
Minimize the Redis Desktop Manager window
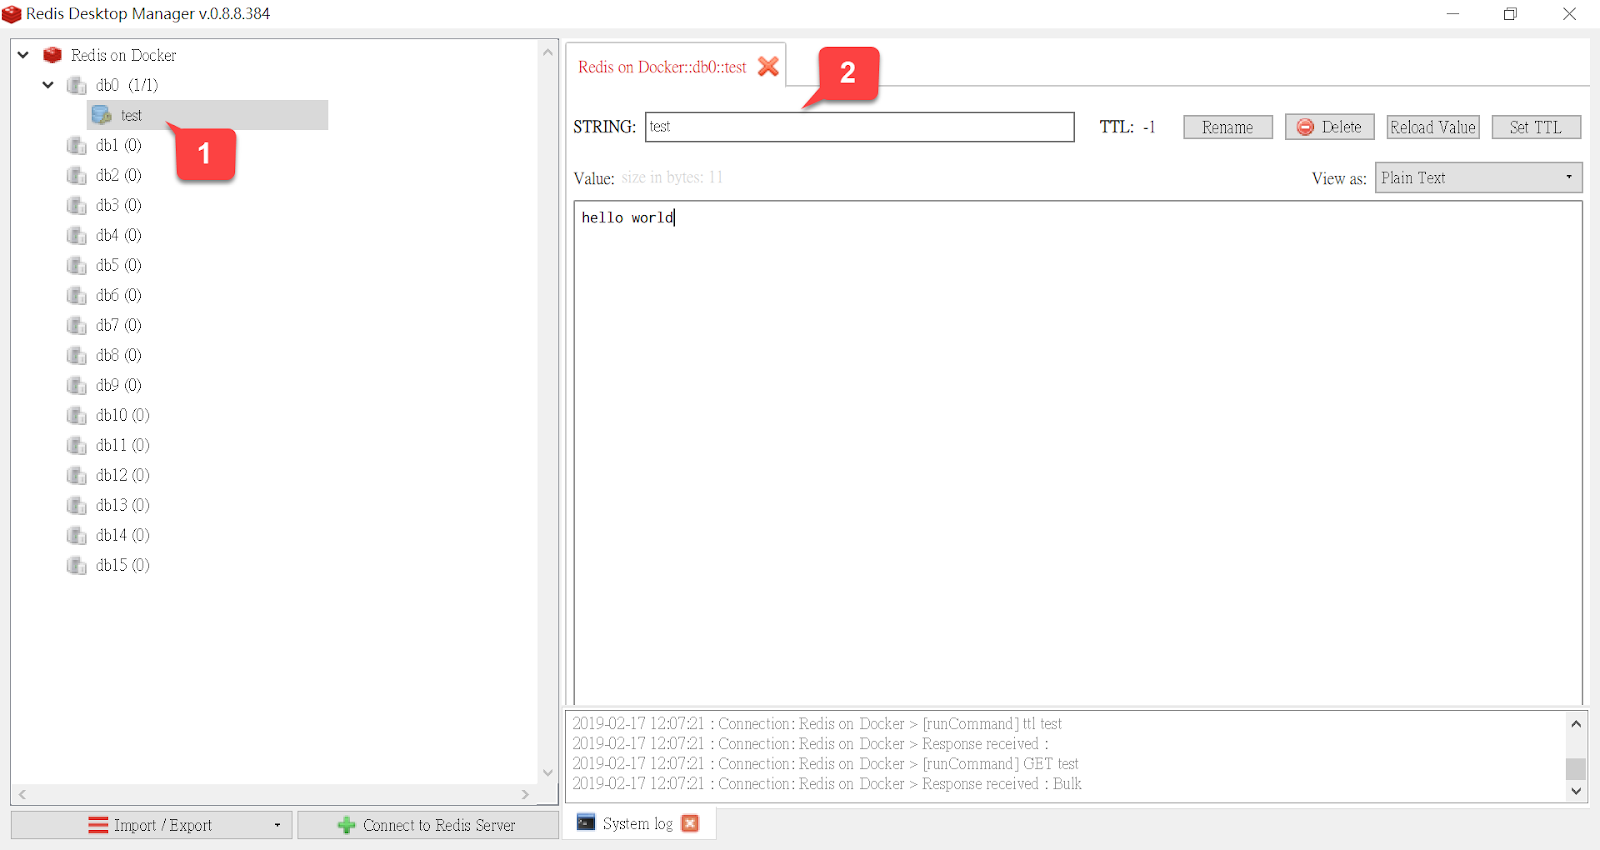pyautogui.click(x=1453, y=14)
